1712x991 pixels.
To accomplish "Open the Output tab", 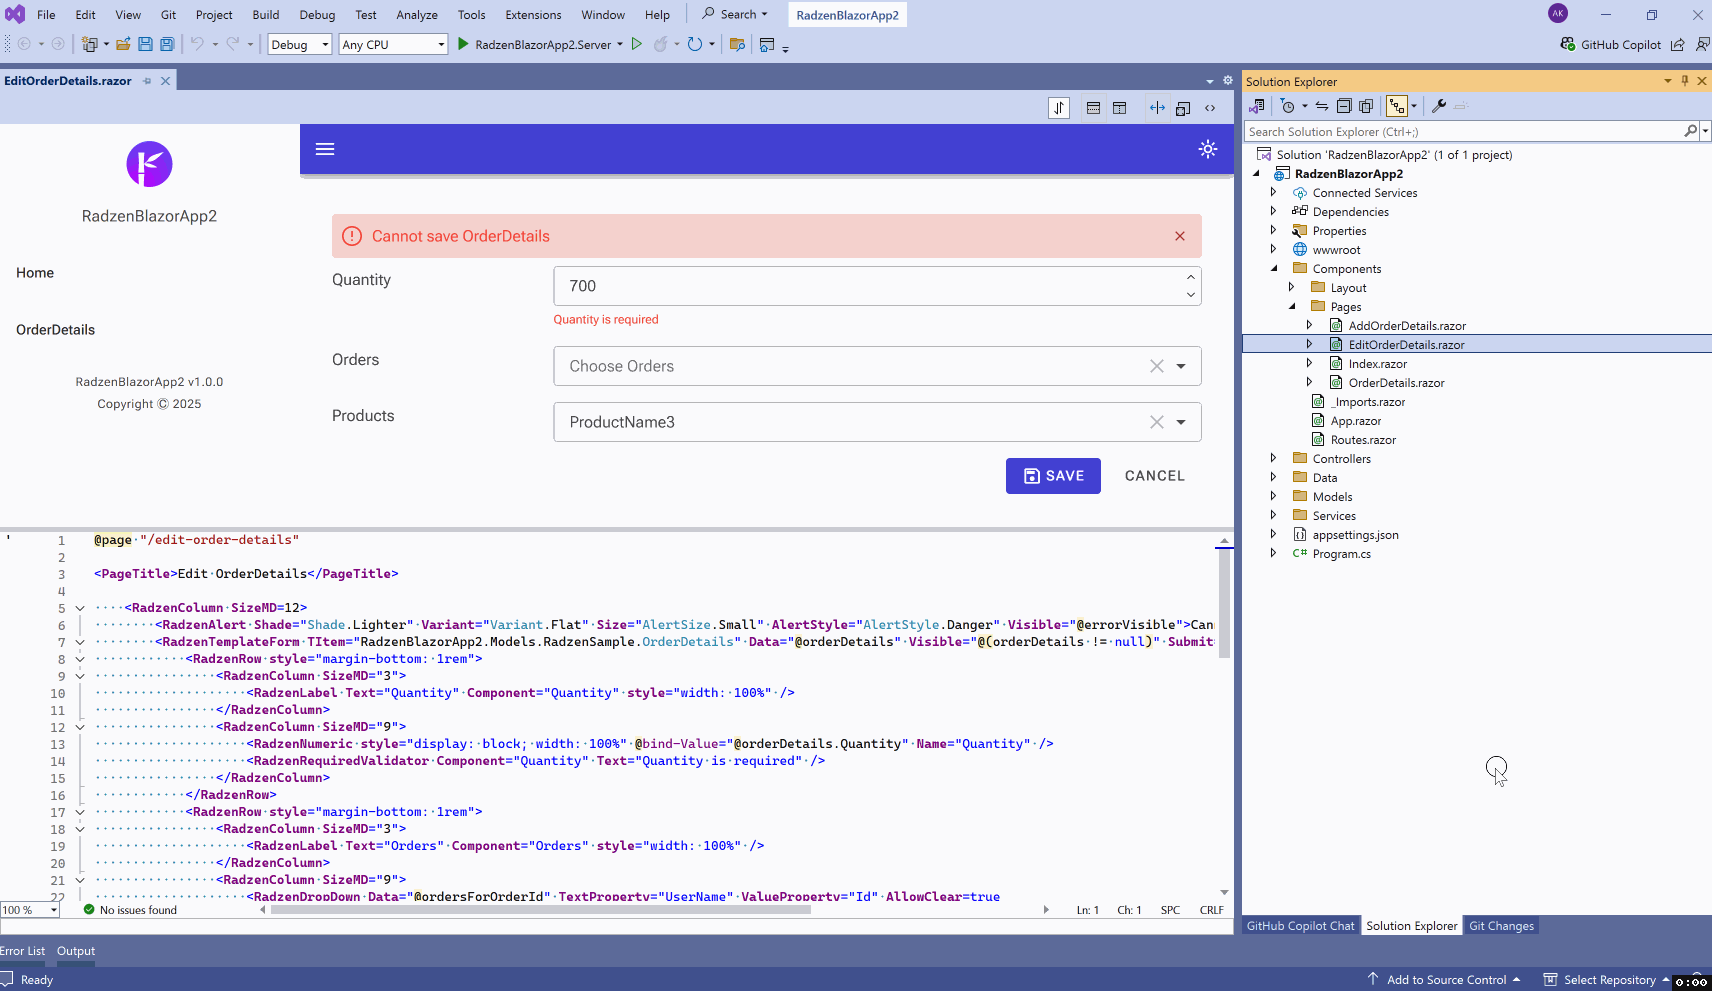I will (x=76, y=951).
